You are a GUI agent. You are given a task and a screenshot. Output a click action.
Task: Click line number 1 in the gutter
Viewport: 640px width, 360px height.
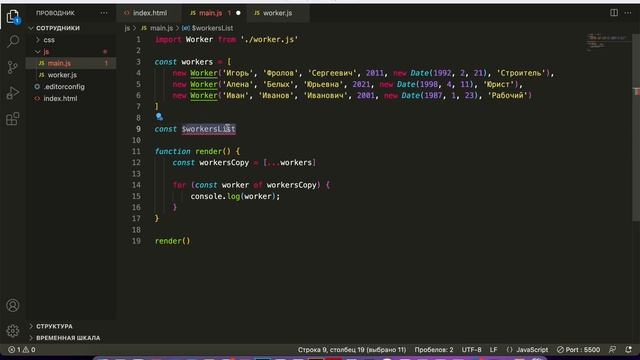pyautogui.click(x=138, y=40)
